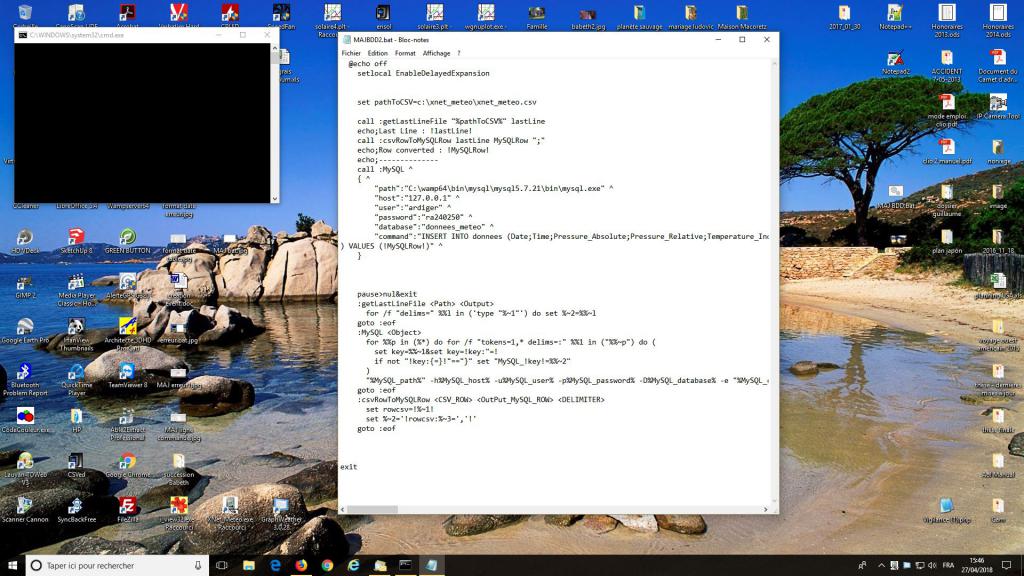Open SketchUp 8 desktop shortcut
Image resolution: width=1024 pixels, height=576 pixels.
tap(76, 241)
